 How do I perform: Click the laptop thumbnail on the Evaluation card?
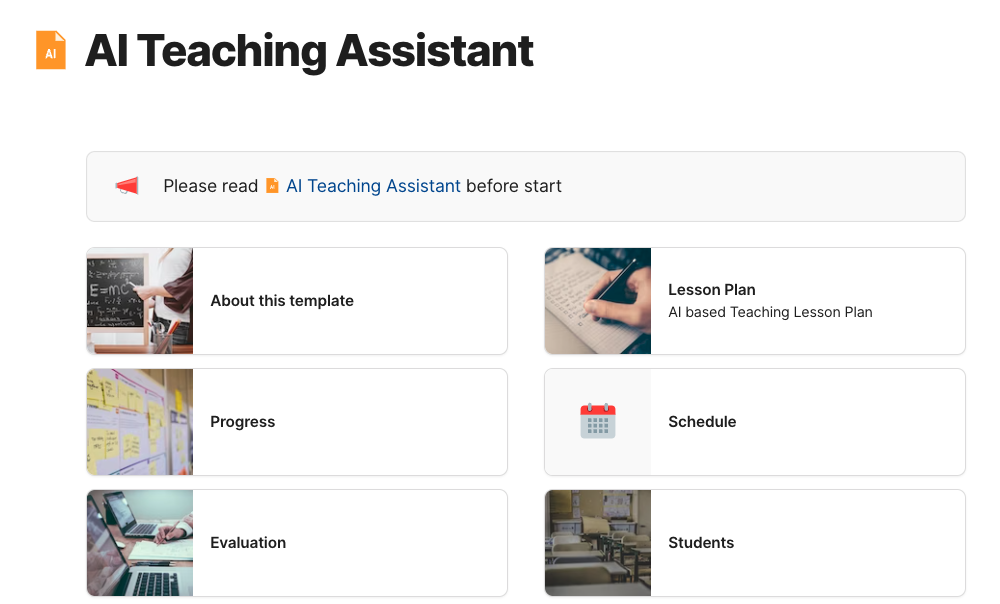[x=139, y=542]
